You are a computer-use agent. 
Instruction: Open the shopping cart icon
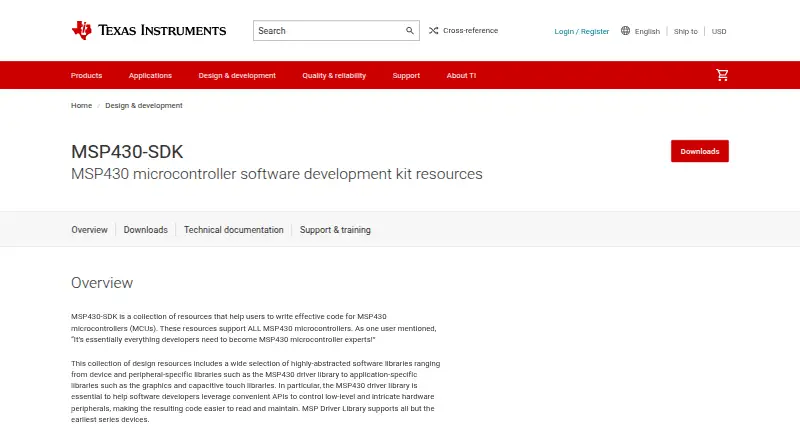(x=722, y=75)
